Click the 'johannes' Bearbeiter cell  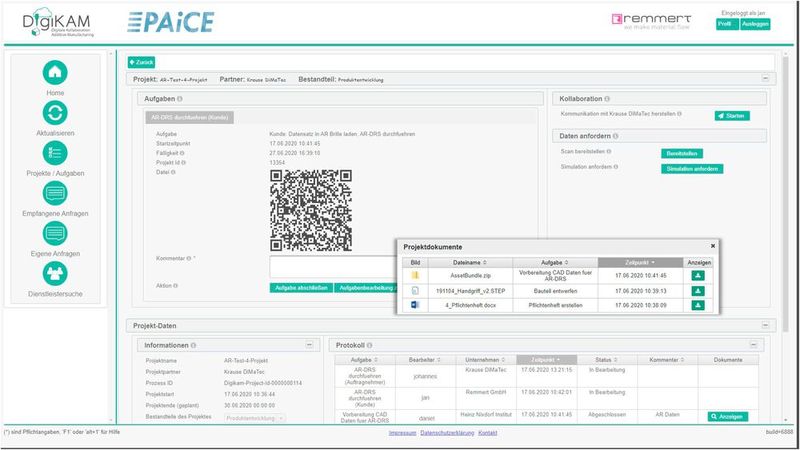(425, 377)
